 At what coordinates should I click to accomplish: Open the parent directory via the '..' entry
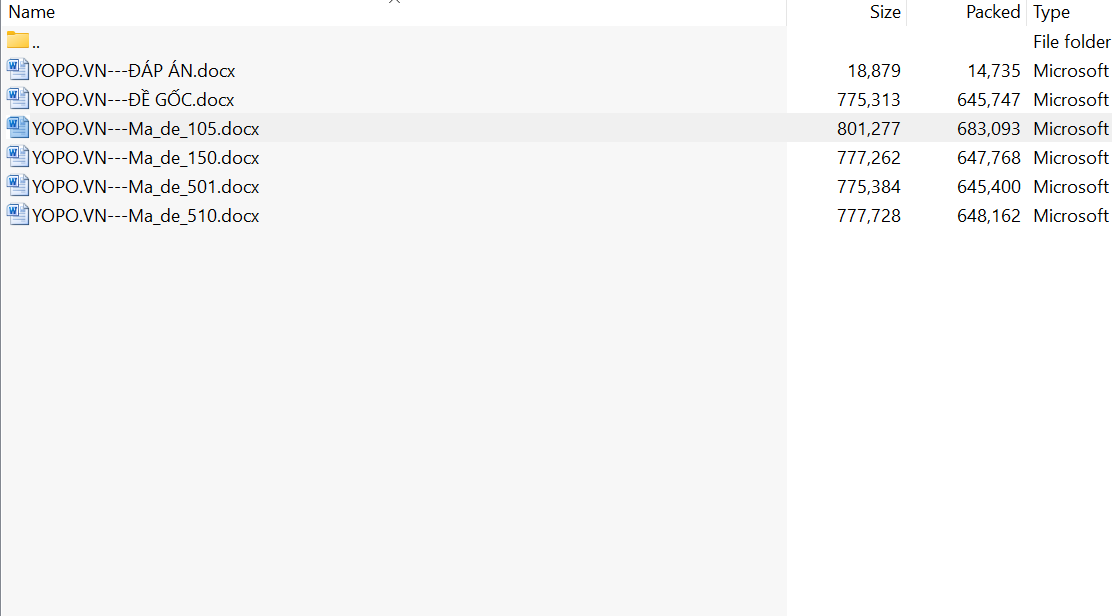tap(35, 41)
